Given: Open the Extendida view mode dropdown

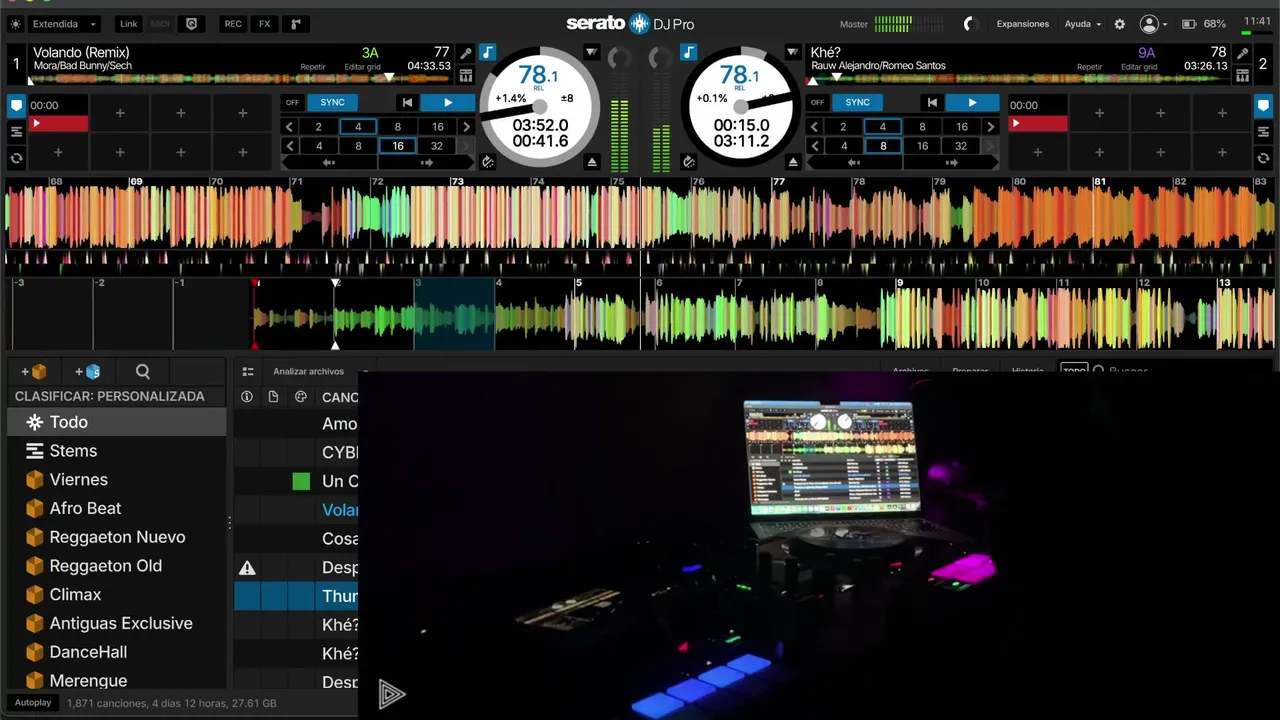Looking at the screenshot, I should click(x=64, y=24).
